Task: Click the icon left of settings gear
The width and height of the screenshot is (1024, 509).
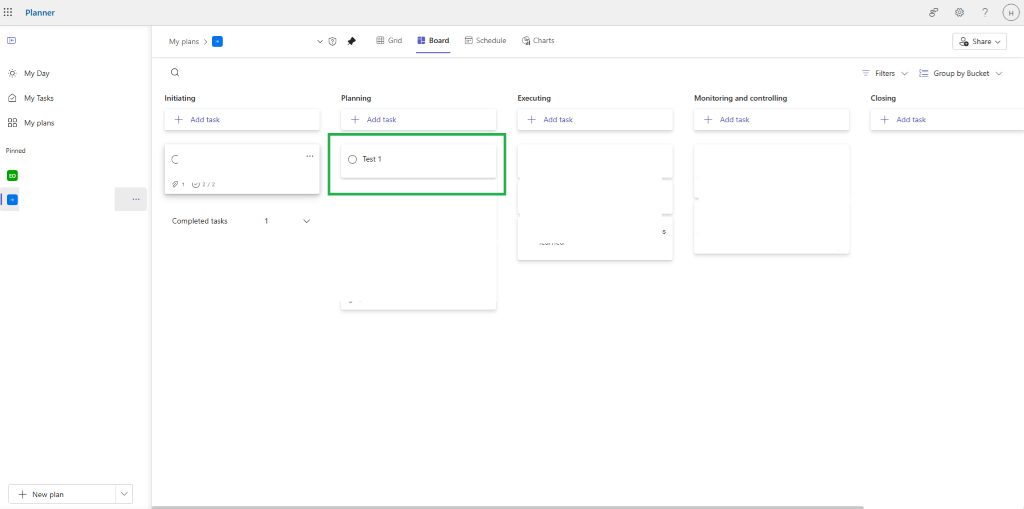Action: [x=934, y=12]
